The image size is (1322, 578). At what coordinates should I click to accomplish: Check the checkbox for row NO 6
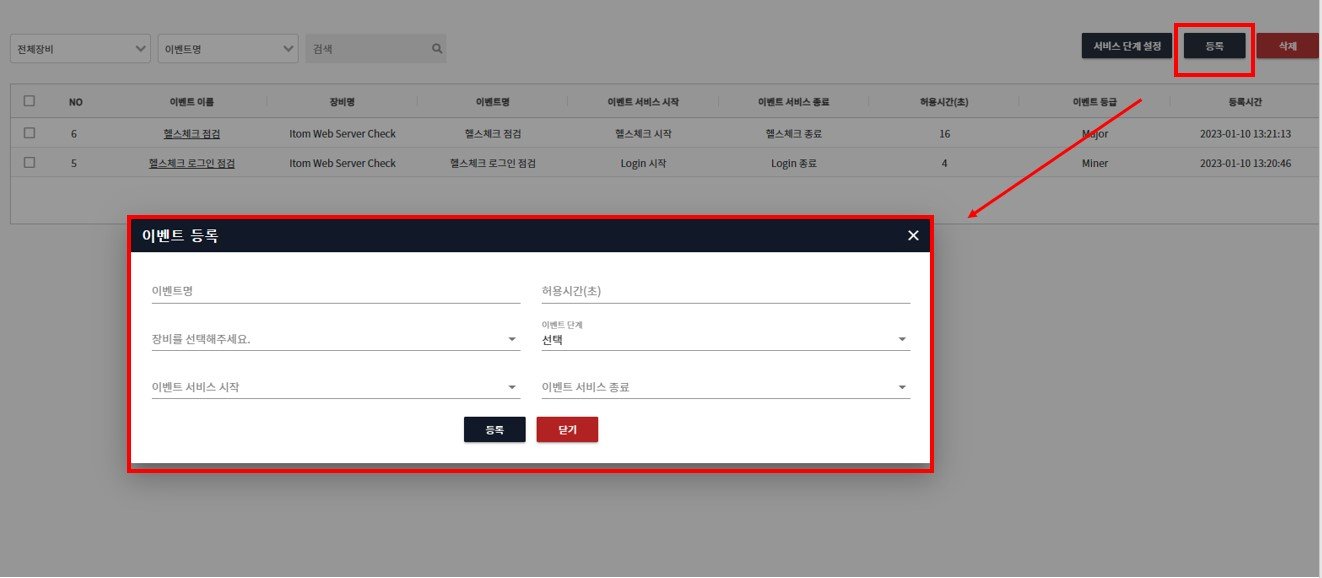pos(29,133)
